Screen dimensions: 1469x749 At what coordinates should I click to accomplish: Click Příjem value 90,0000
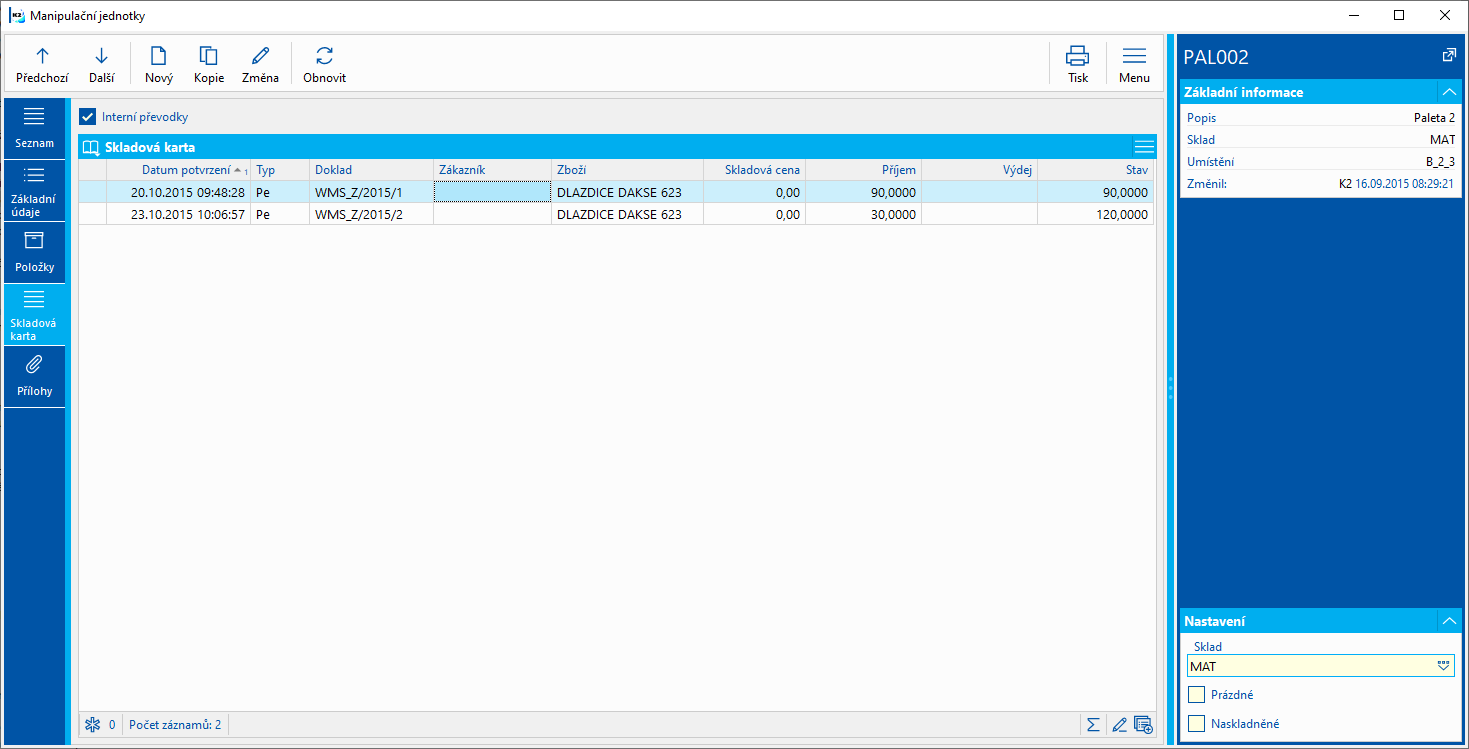[863, 192]
